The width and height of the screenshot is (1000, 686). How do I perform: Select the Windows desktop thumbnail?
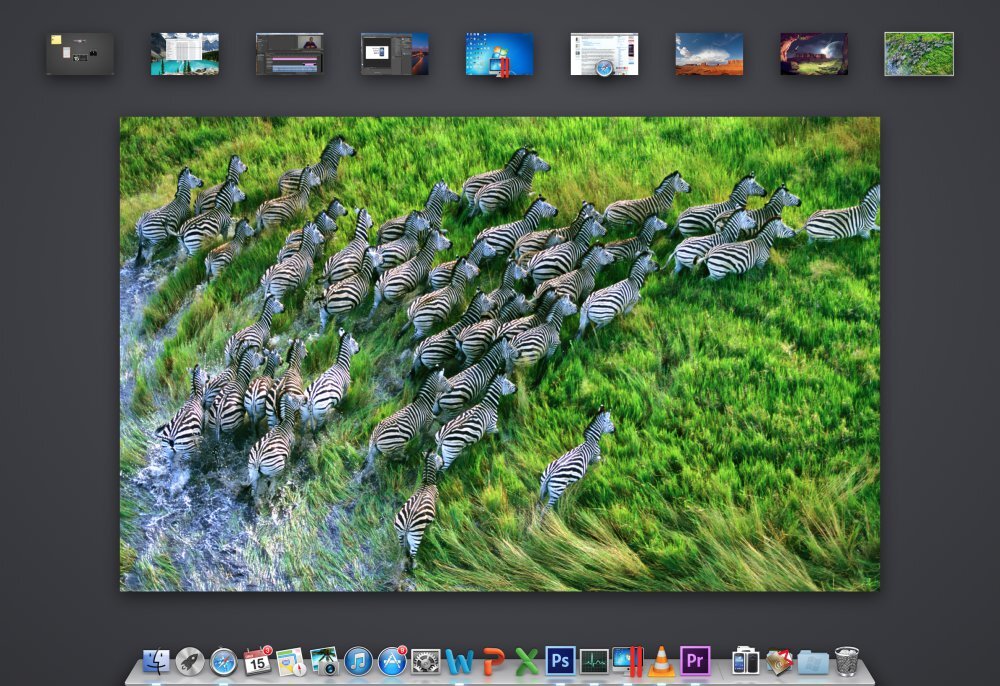click(x=500, y=52)
